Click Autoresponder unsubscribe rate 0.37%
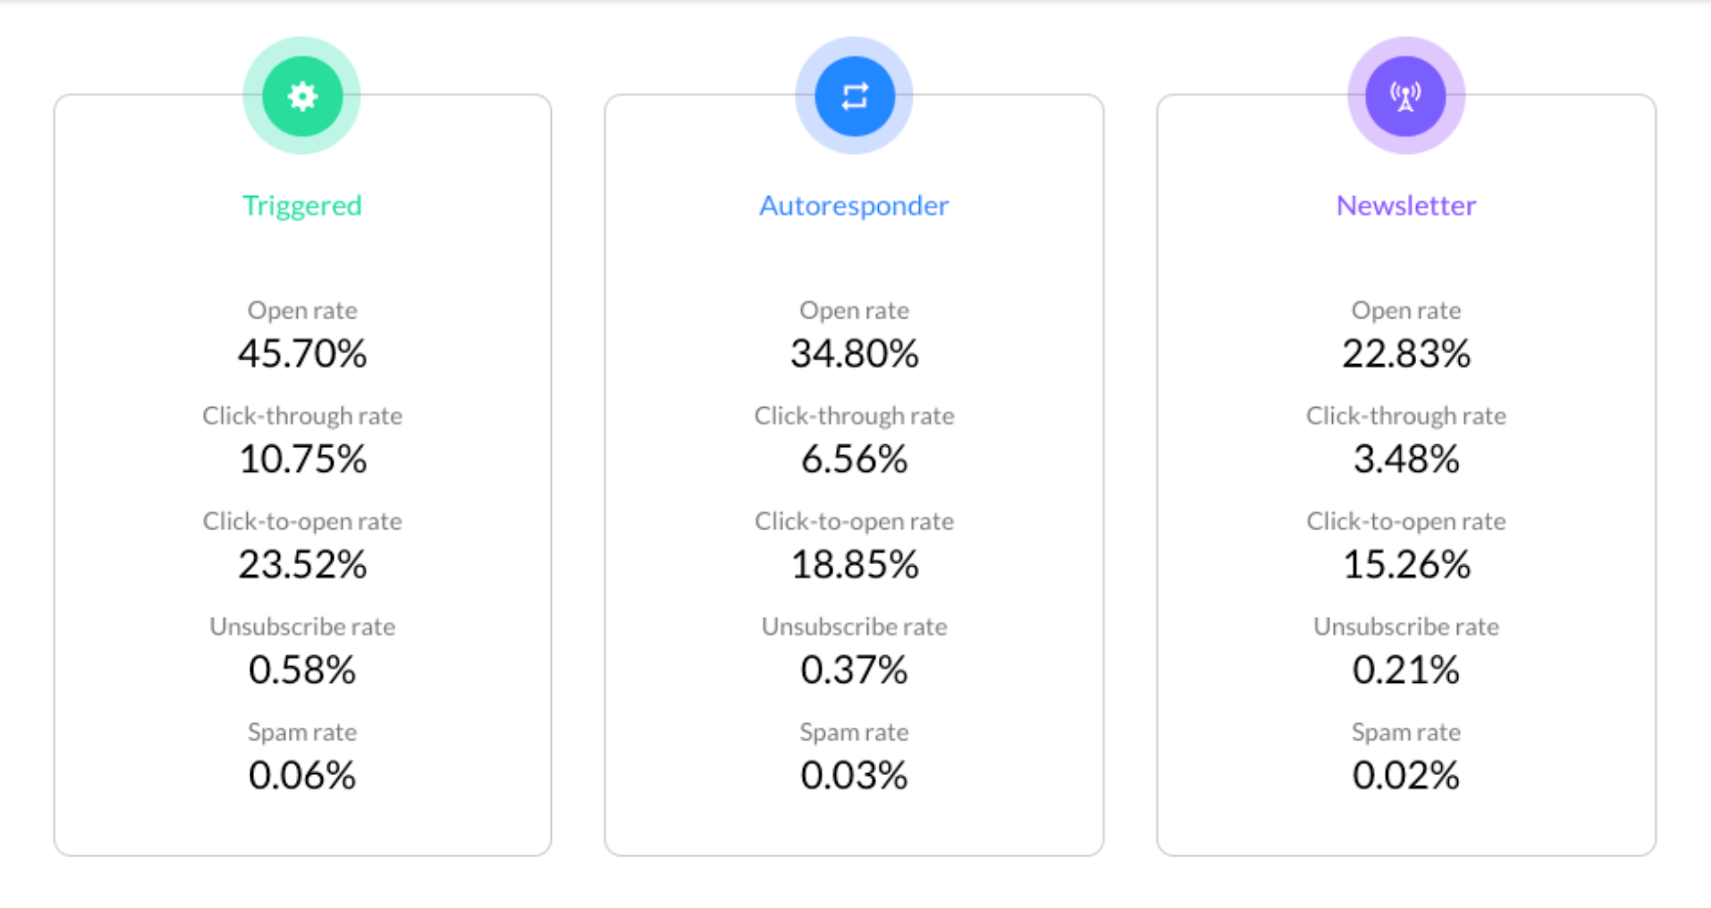The width and height of the screenshot is (1711, 908). point(854,670)
